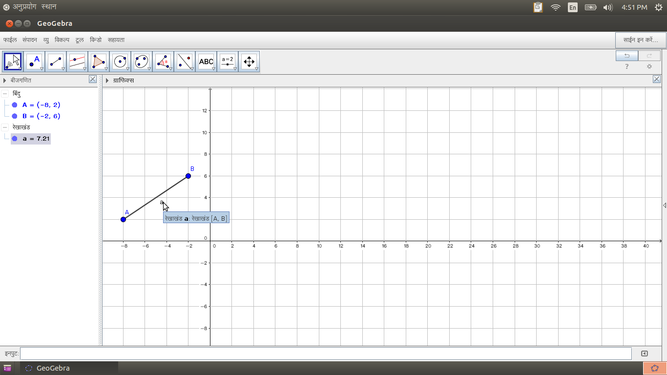Open the first menu in the menu bar
The height and width of the screenshot is (375, 667).
(10, 40)
